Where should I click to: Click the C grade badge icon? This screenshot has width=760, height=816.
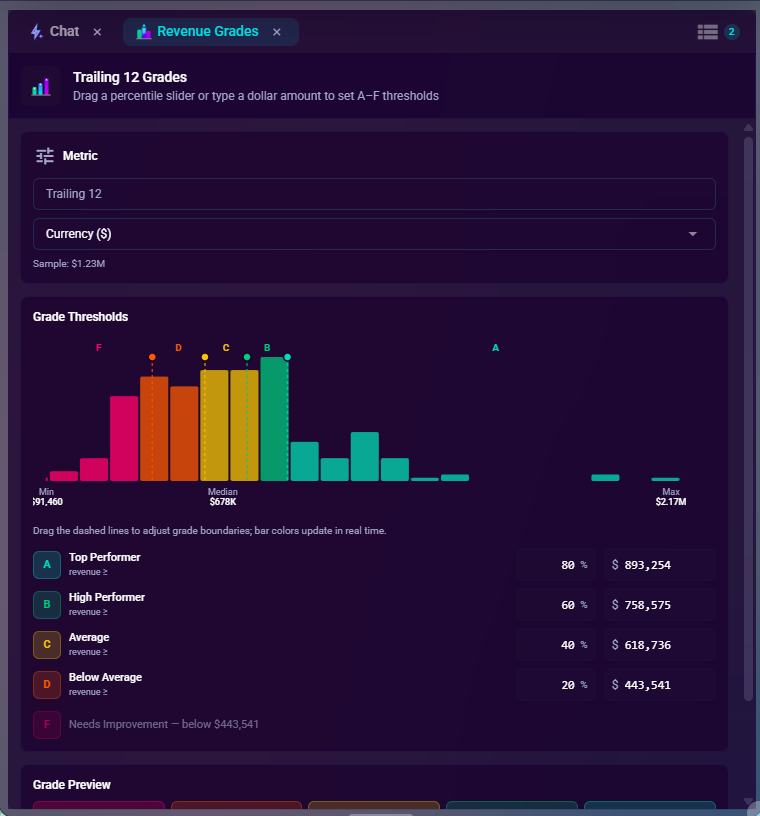point(47,645)
